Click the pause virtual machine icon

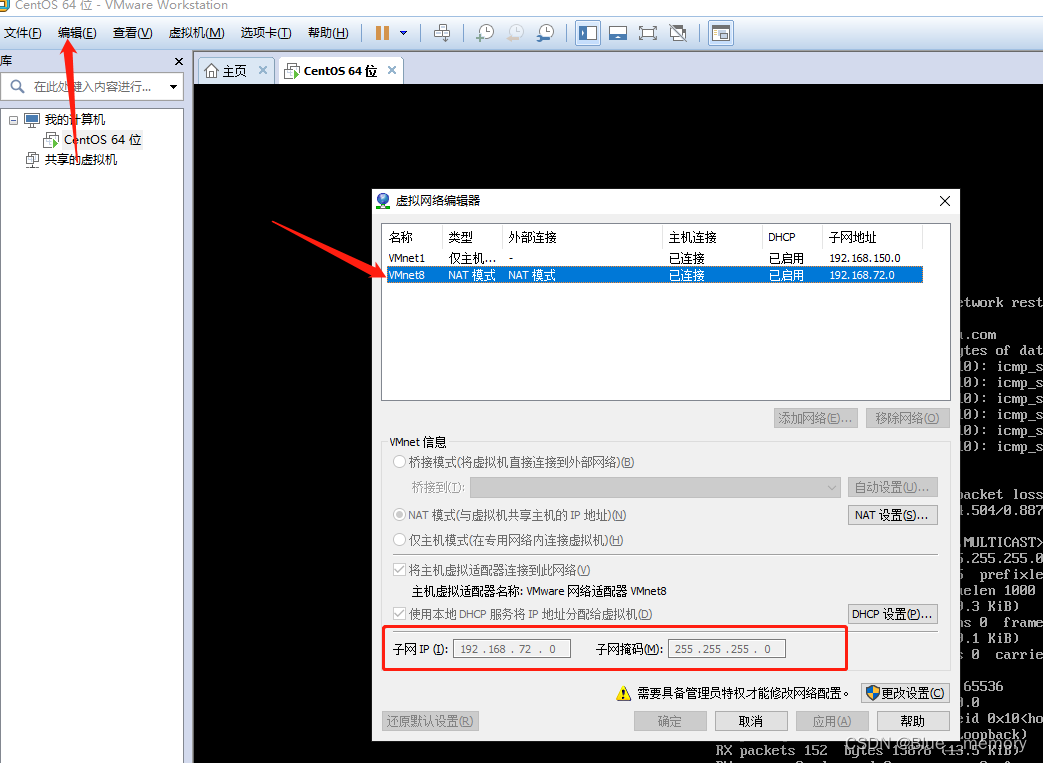tap(382, 33)
